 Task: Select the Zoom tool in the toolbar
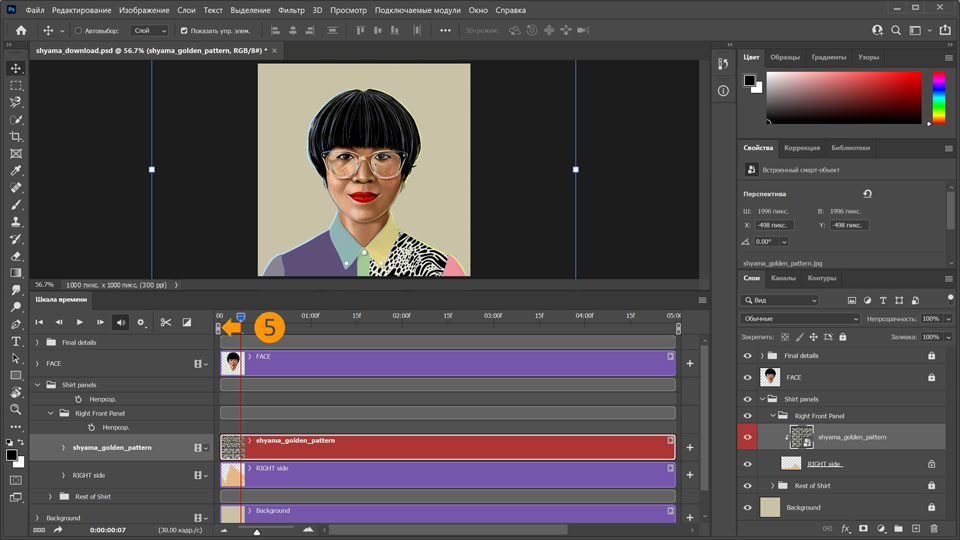point(16,409)
